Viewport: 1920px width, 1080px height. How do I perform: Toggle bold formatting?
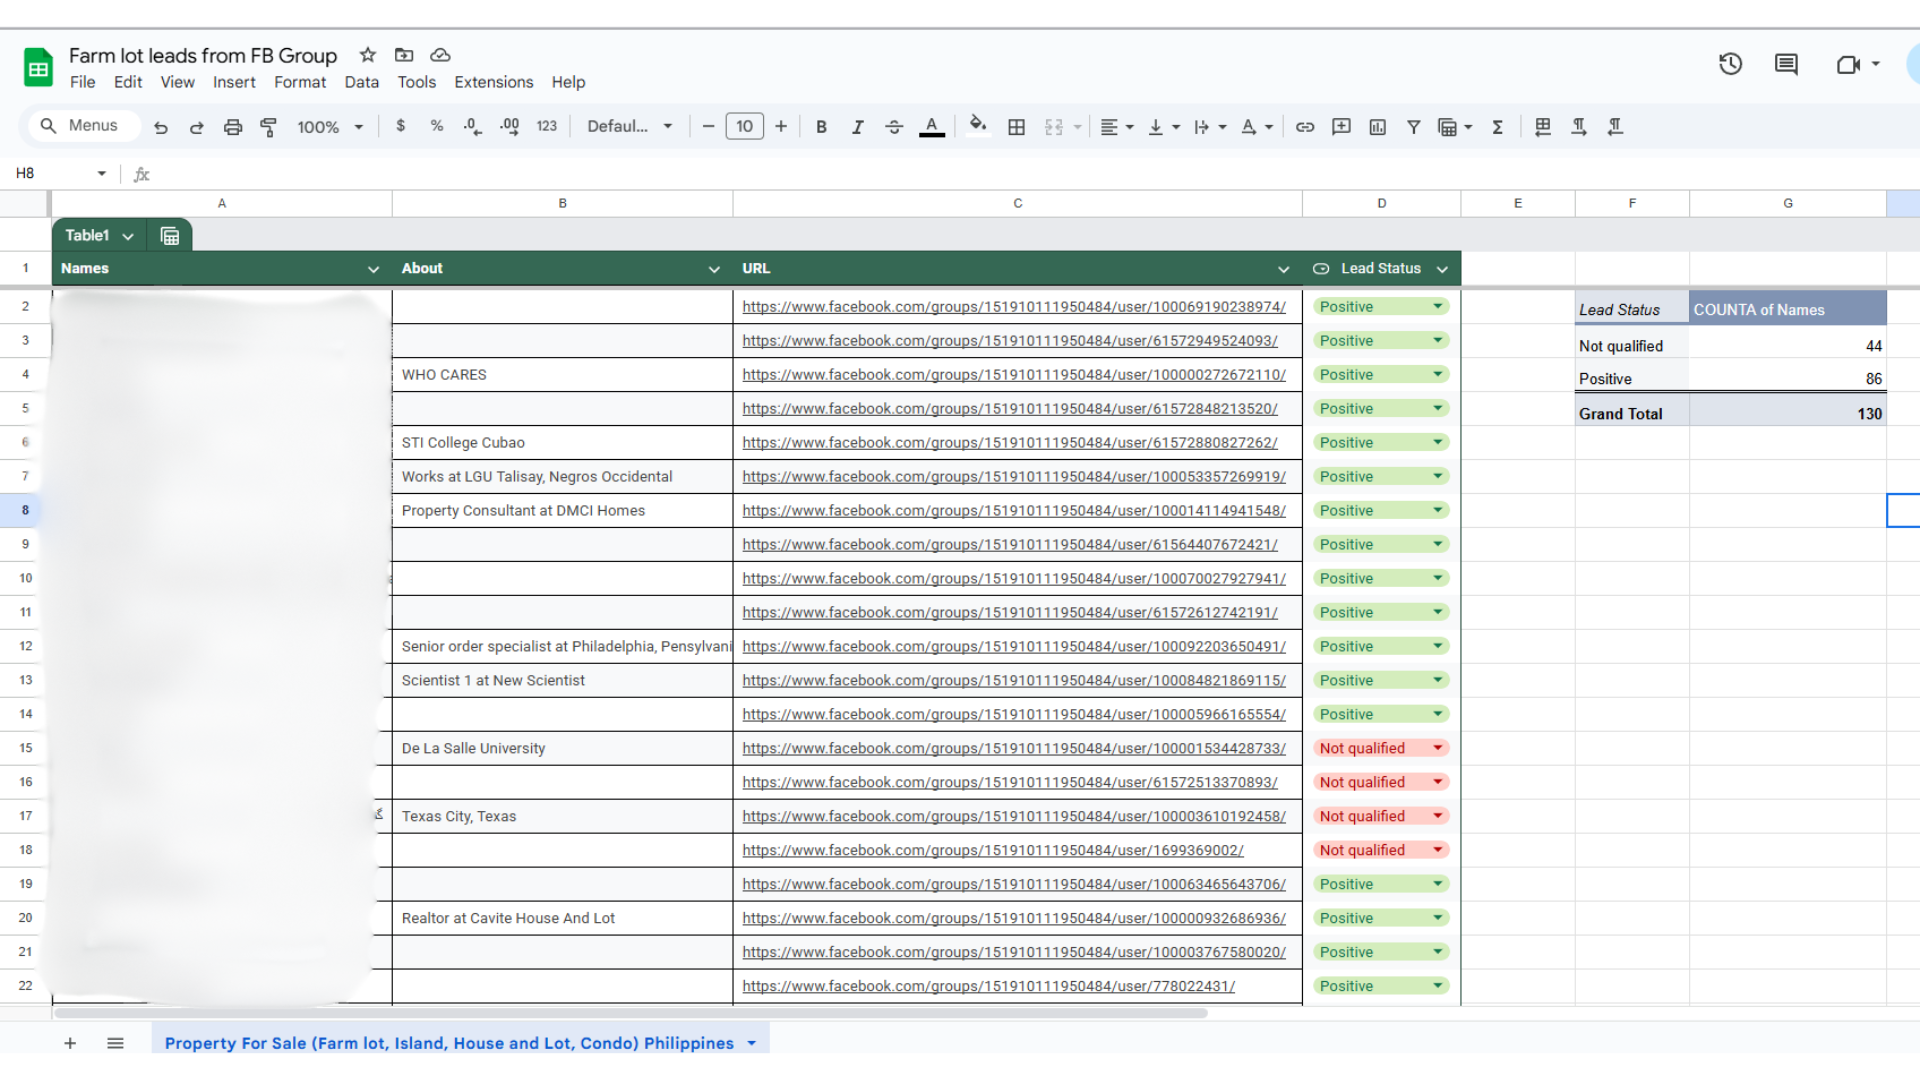coord(821,127)
